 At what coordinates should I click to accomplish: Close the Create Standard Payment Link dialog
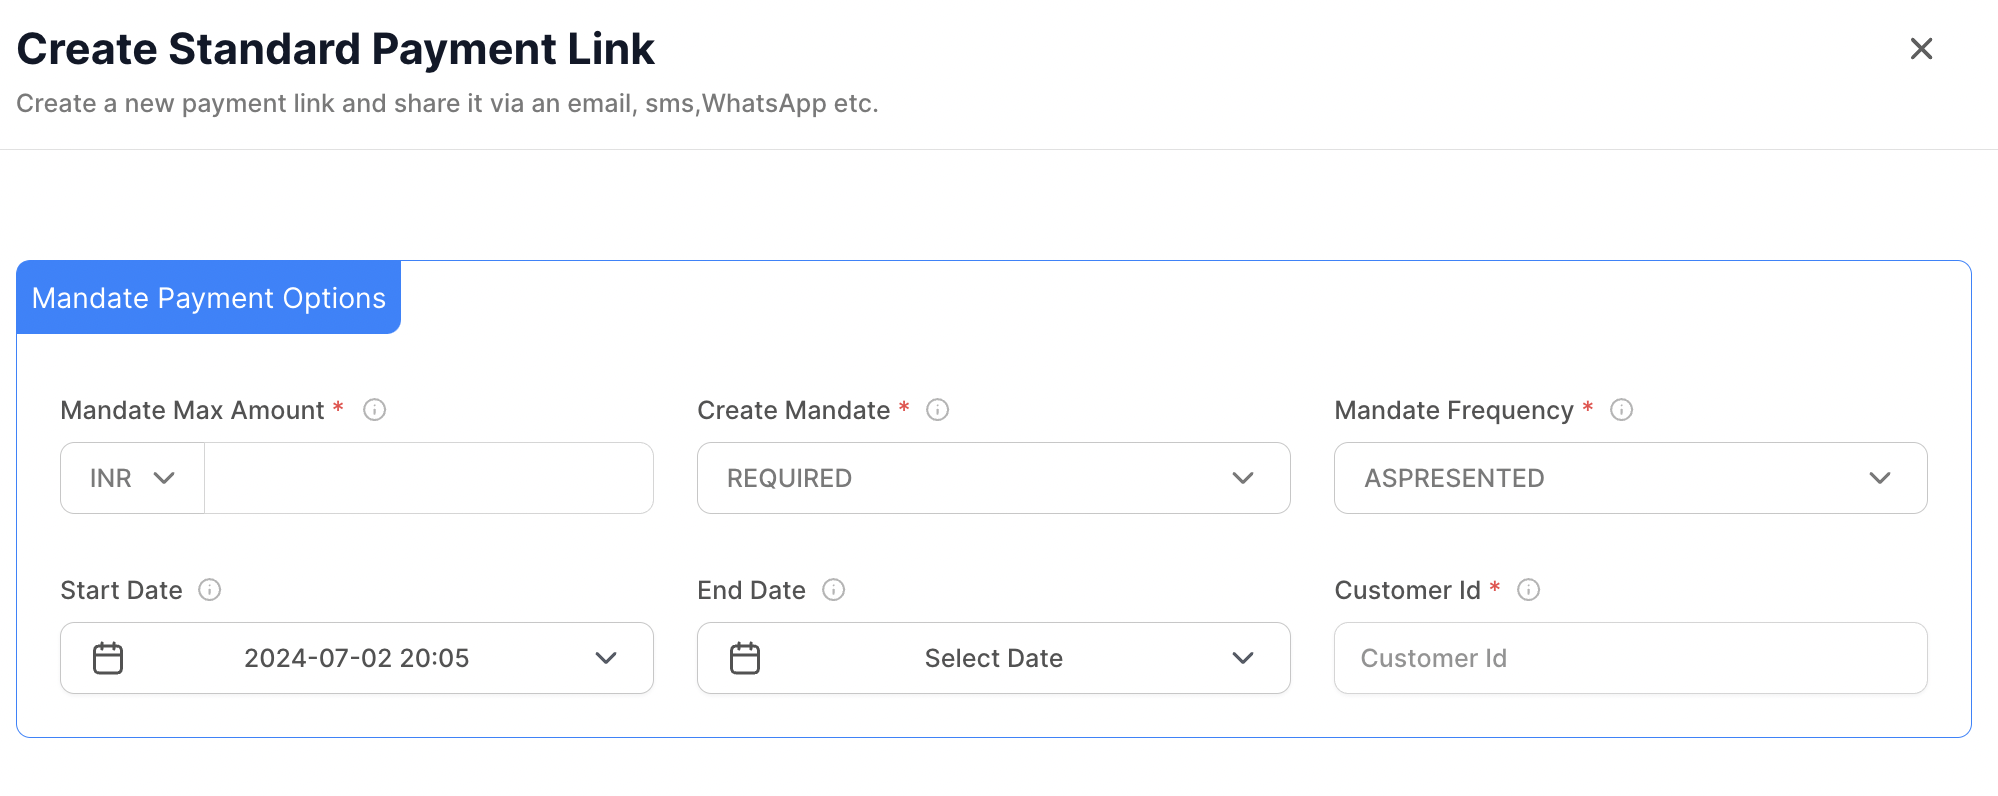click(1921, 49)
